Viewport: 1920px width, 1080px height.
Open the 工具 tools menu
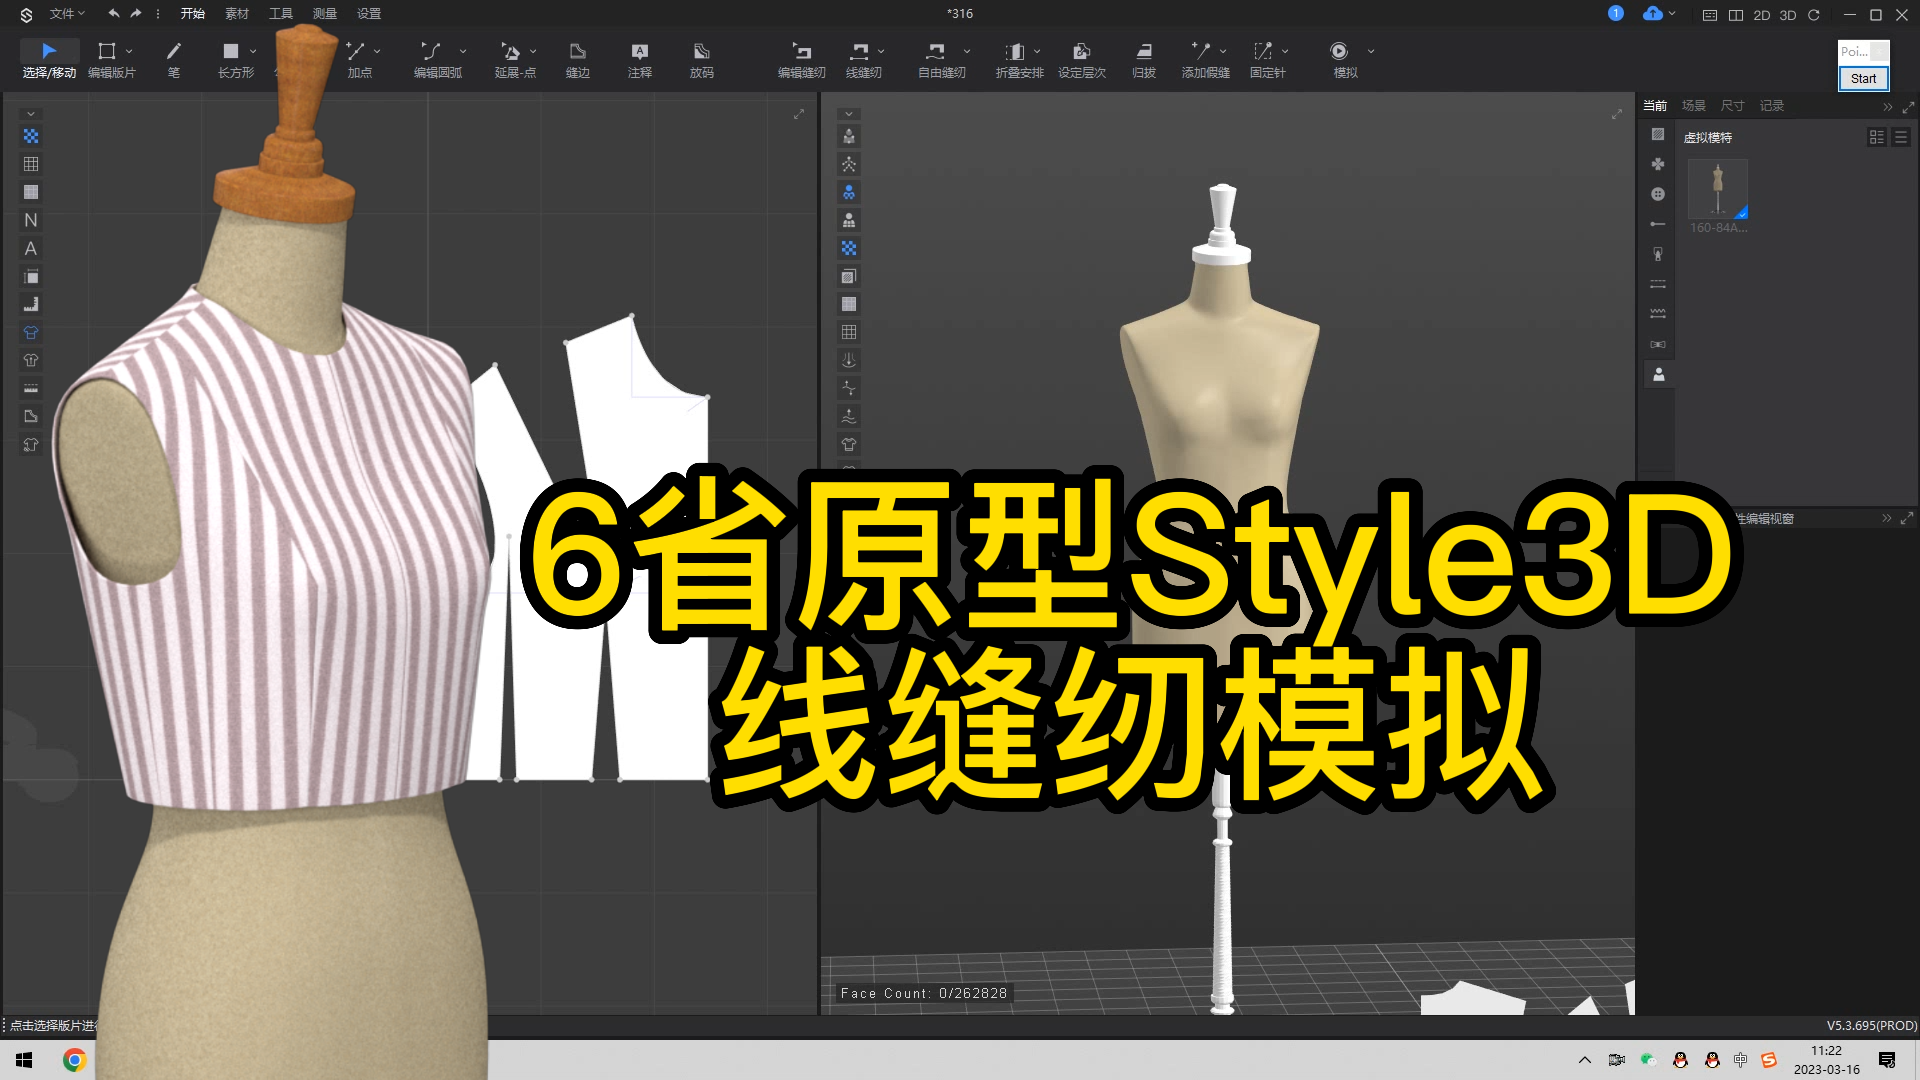tap(281, 13)
